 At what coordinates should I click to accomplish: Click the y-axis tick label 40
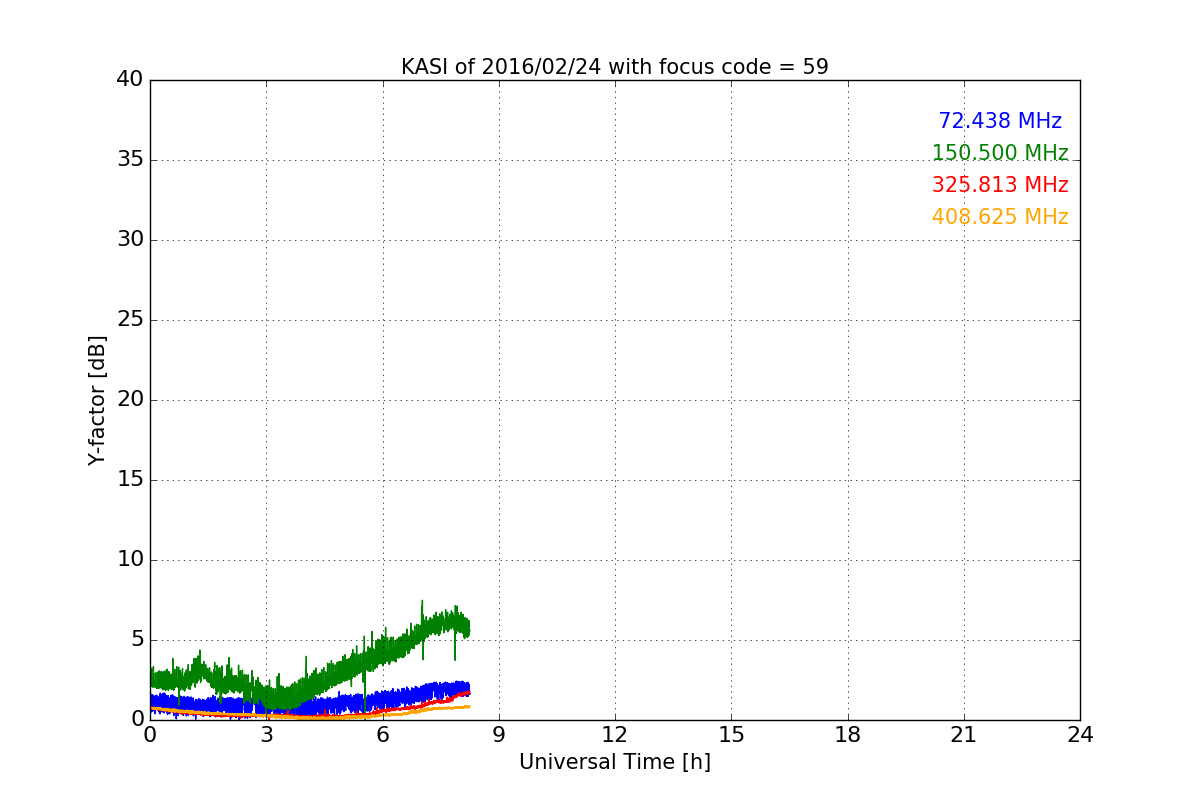[130, 79]
